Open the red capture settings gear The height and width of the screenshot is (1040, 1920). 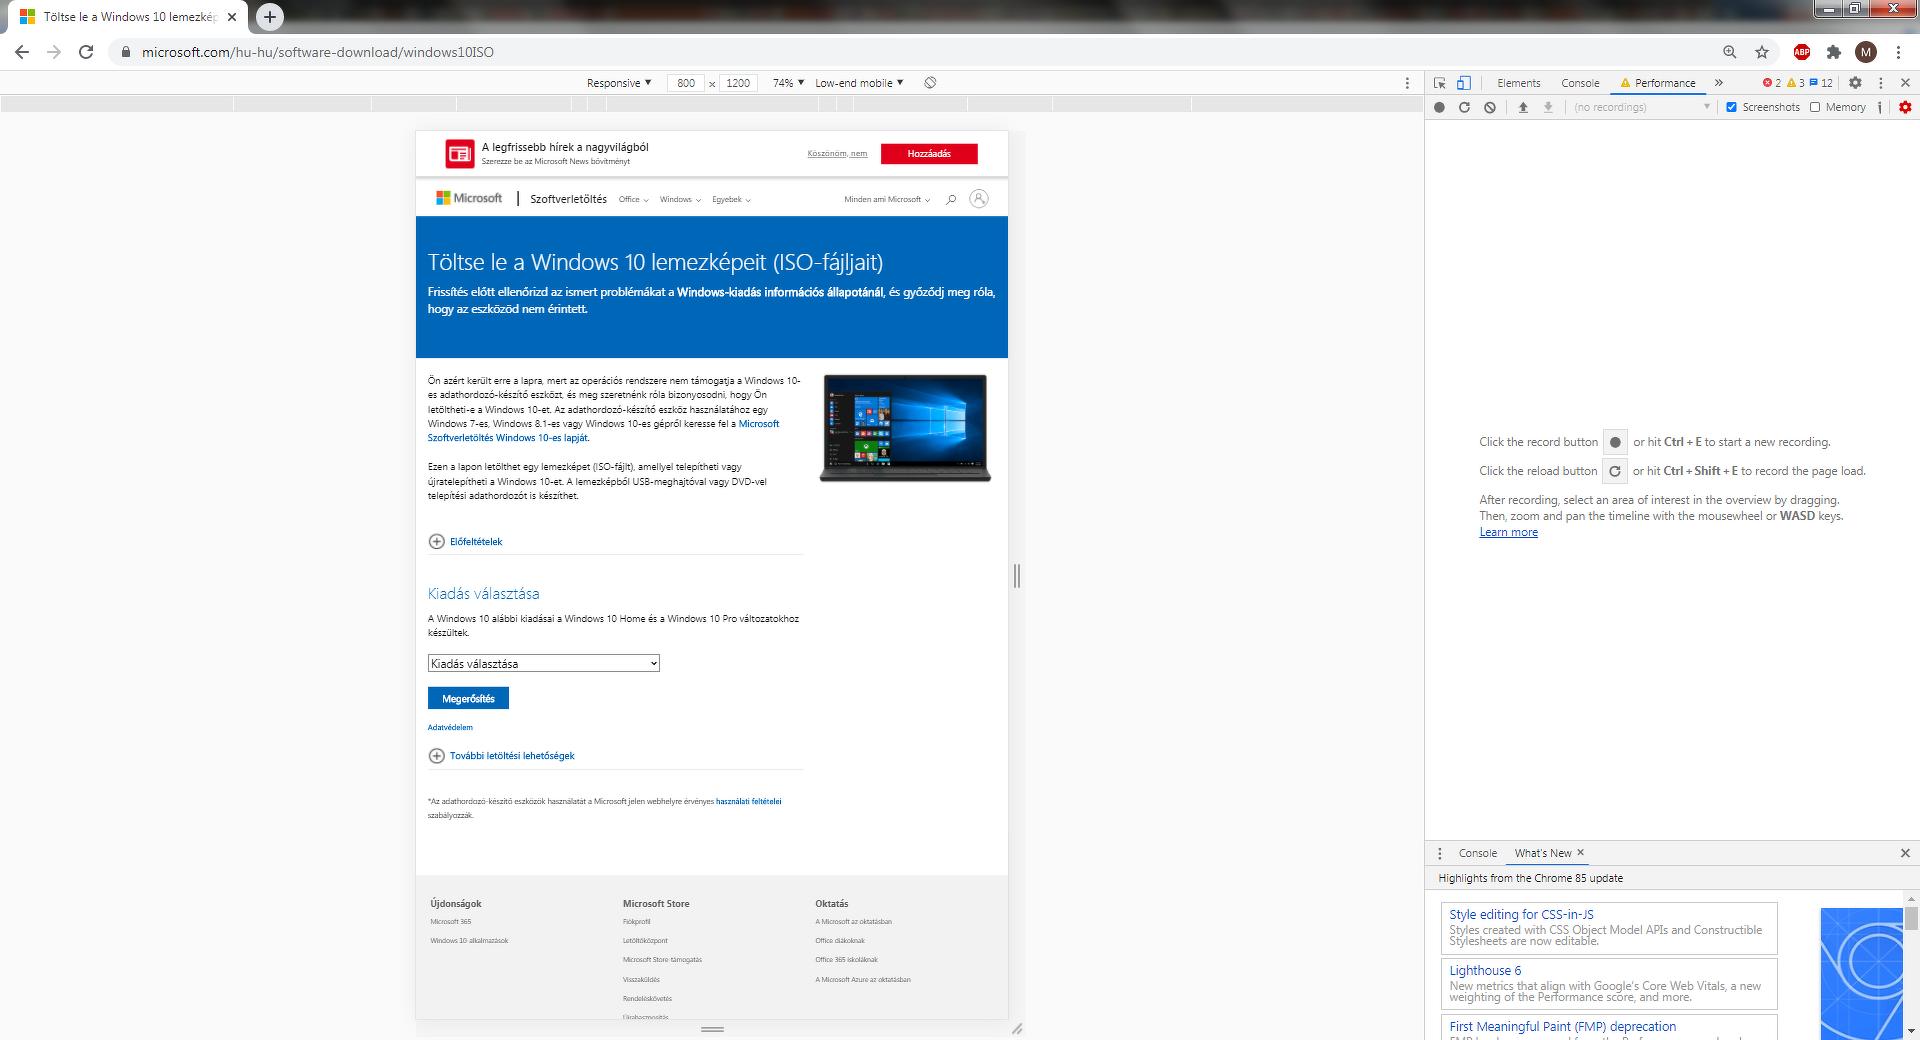click(x=1905, y=107)
